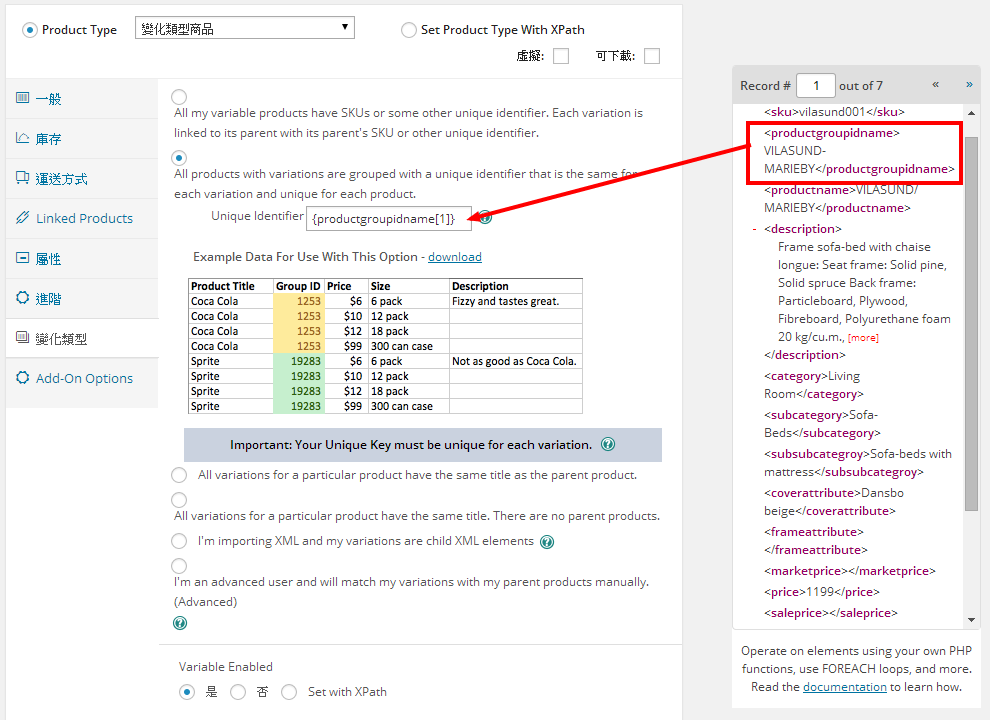The image size is (990, 720).
Task: Go to next record arrow
Action: [968, 85]
